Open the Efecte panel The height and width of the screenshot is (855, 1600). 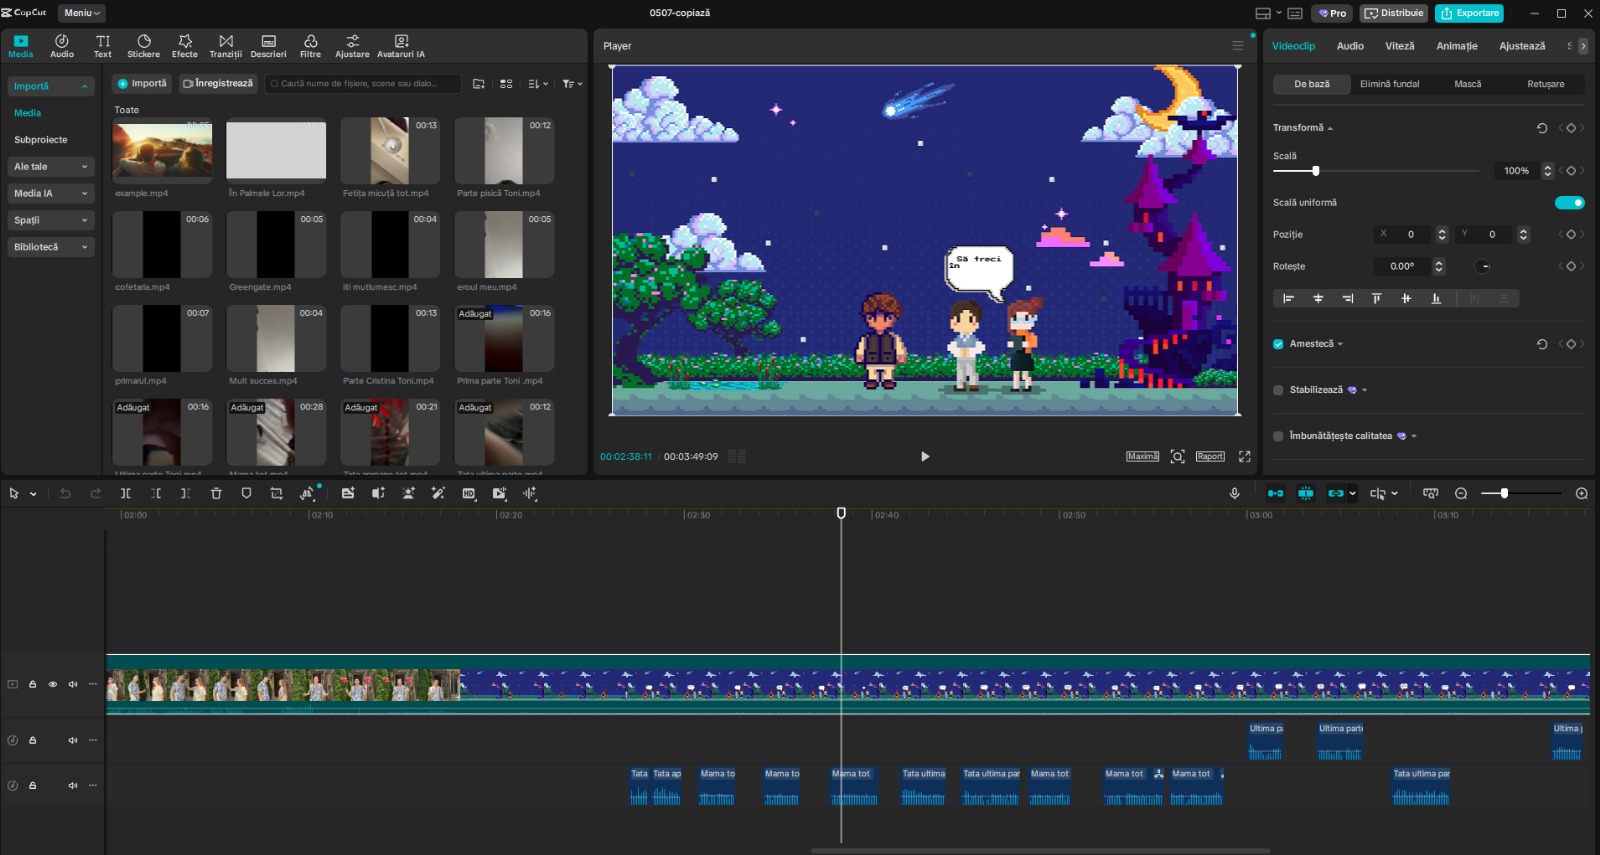185,46
